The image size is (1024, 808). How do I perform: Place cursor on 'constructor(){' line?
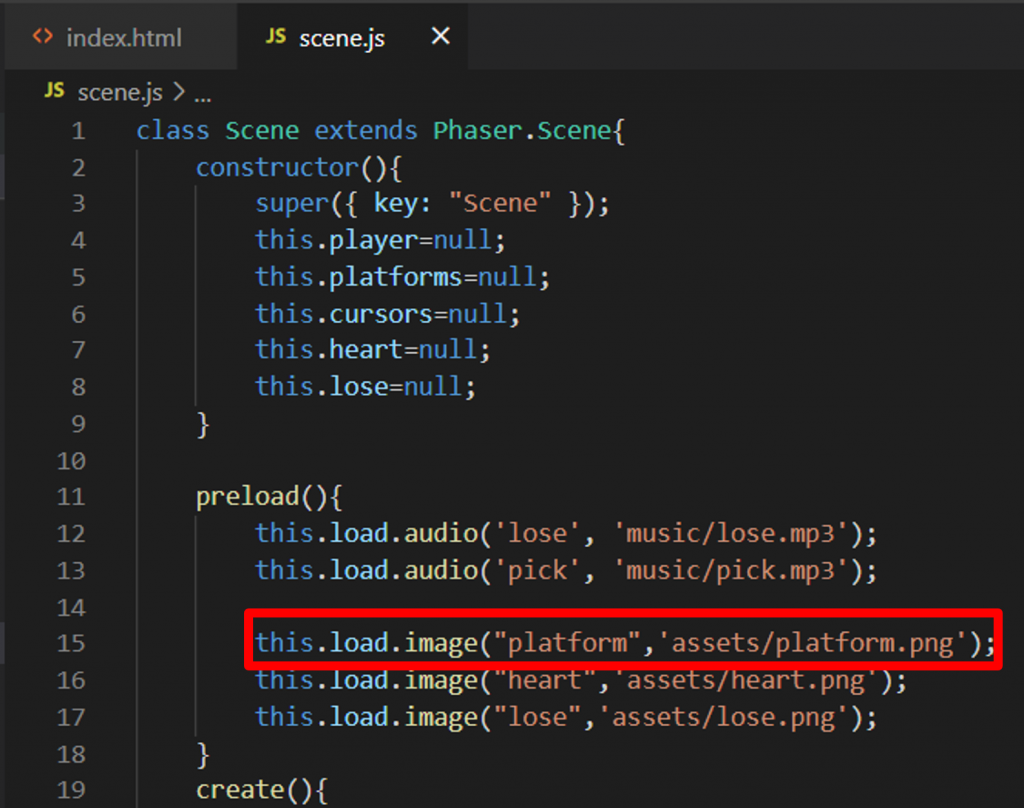click(299, 168)
